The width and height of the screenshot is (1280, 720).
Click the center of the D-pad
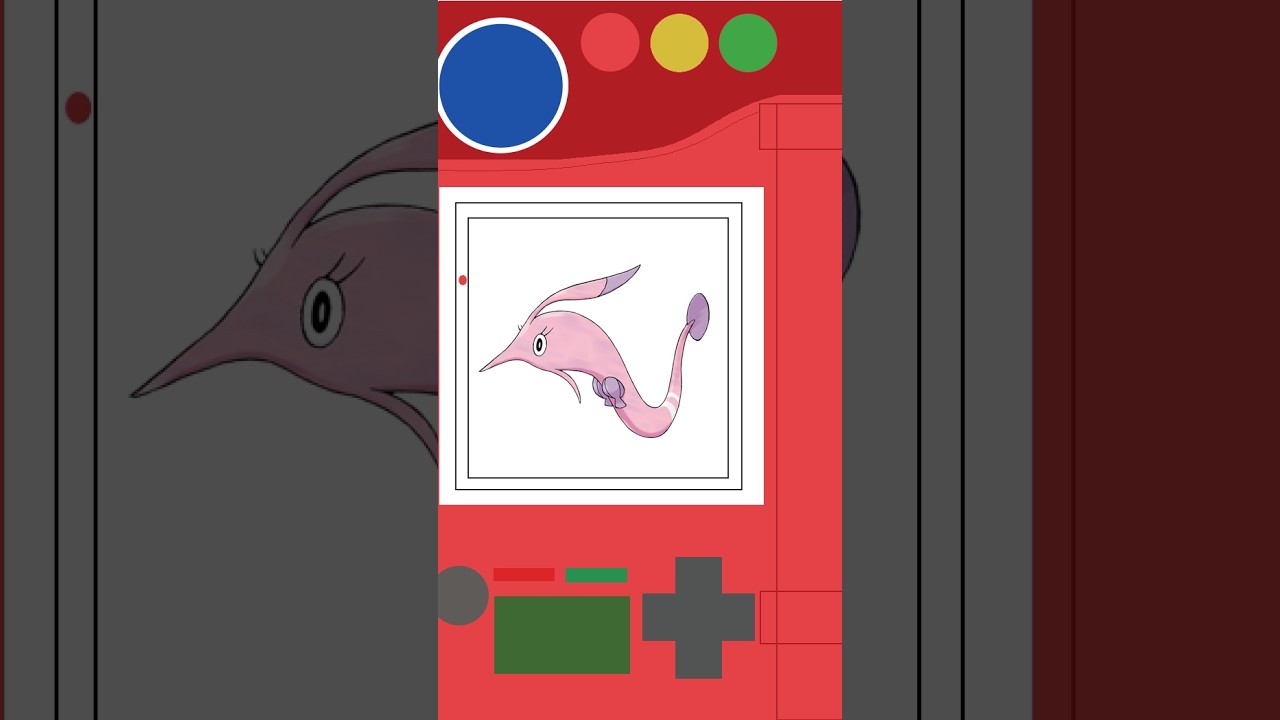(698, 617)
